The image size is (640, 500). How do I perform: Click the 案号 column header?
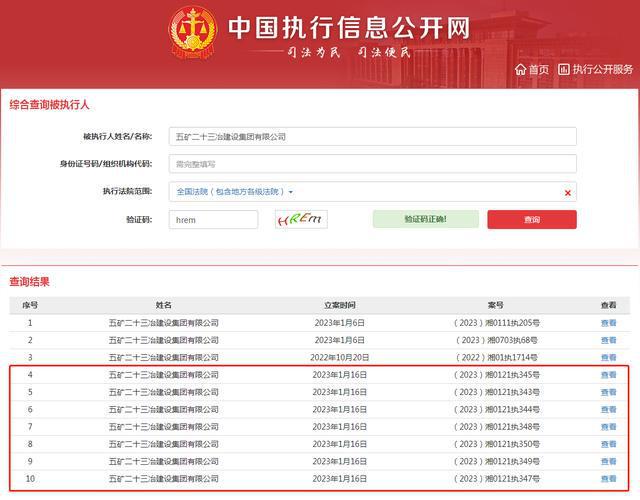[496, 305]
